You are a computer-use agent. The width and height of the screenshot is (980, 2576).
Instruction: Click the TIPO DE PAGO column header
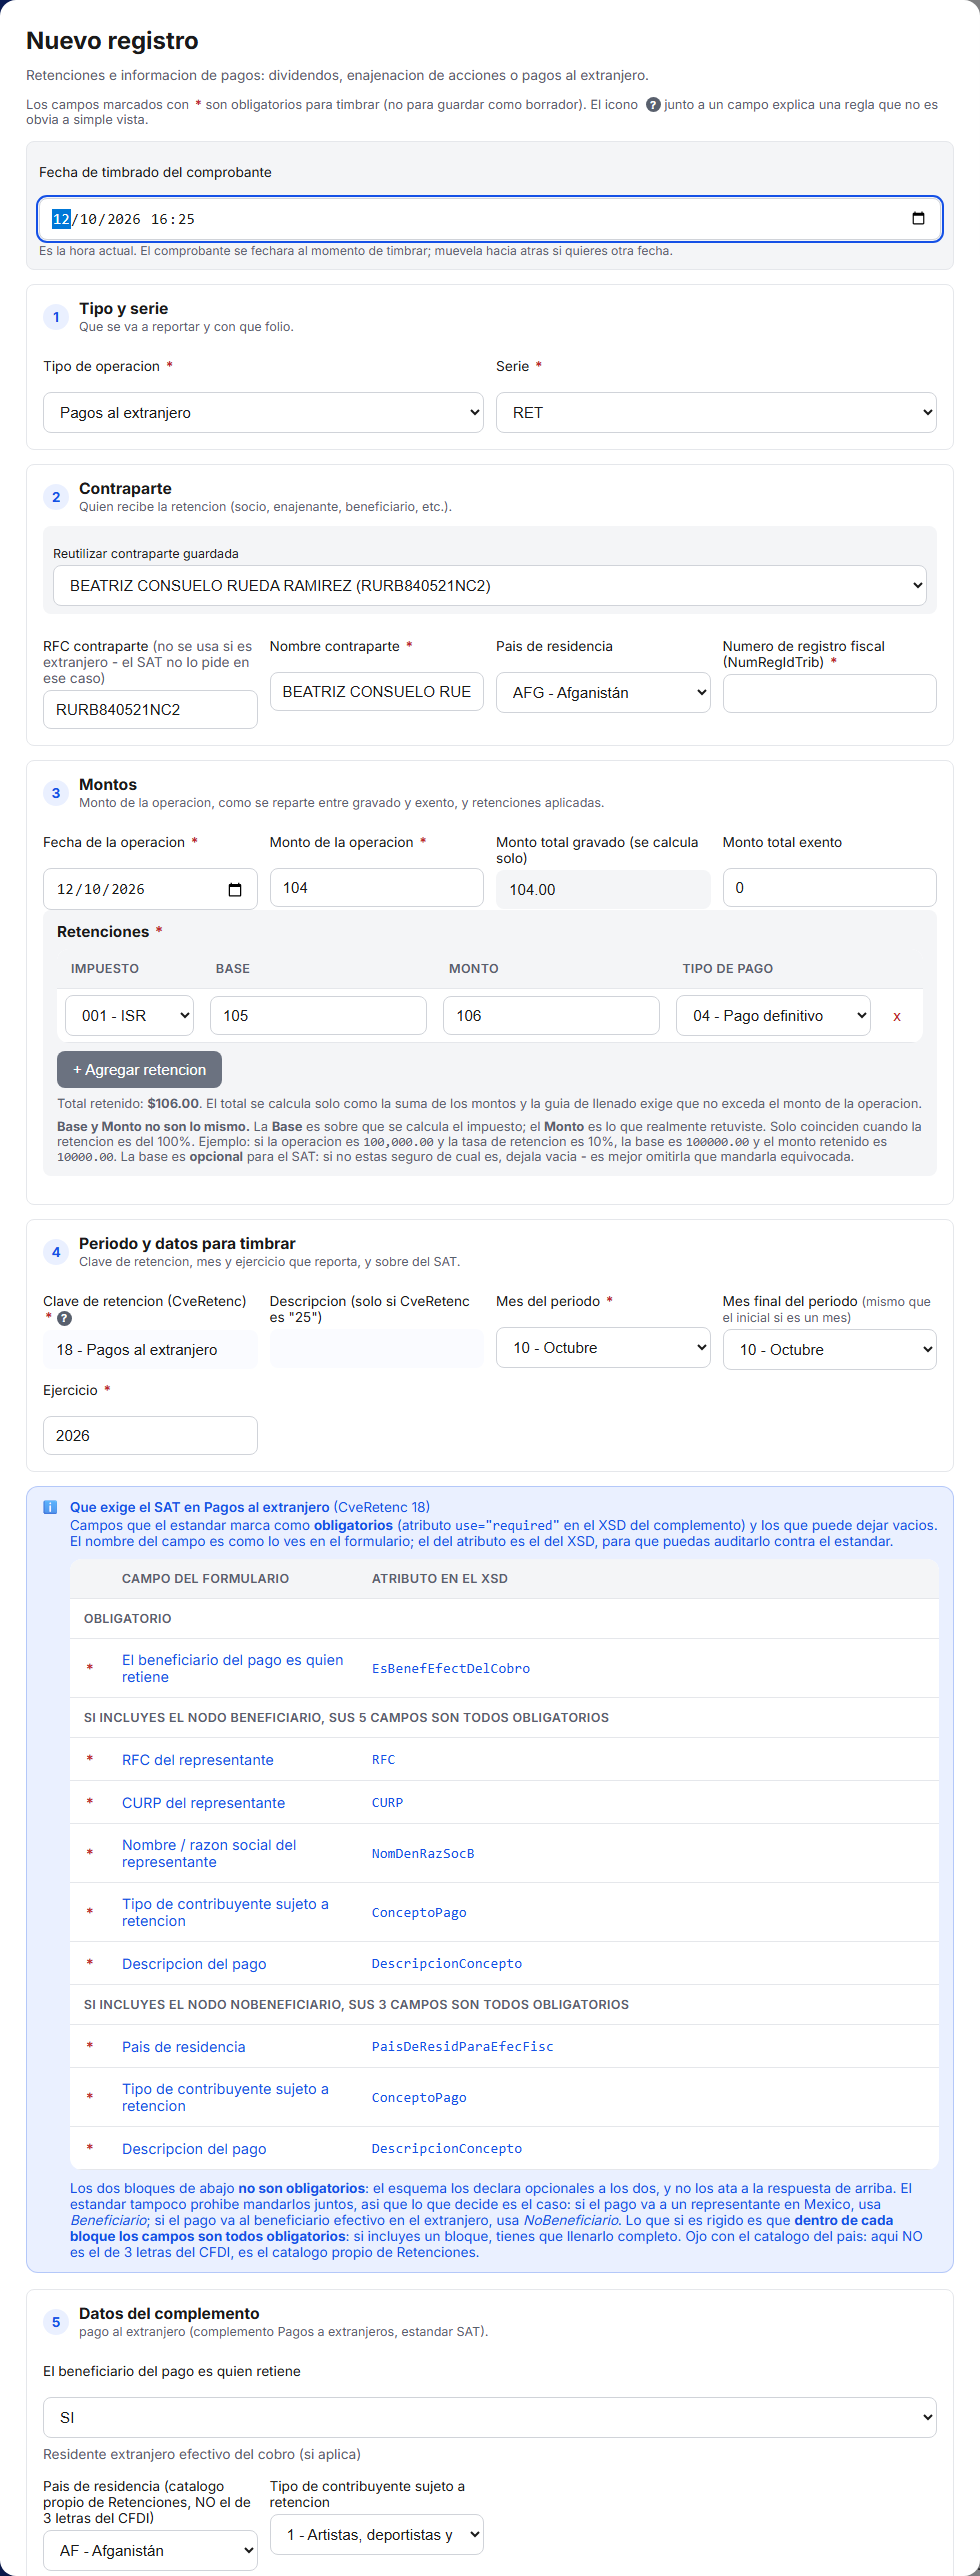tap(727, 968)
